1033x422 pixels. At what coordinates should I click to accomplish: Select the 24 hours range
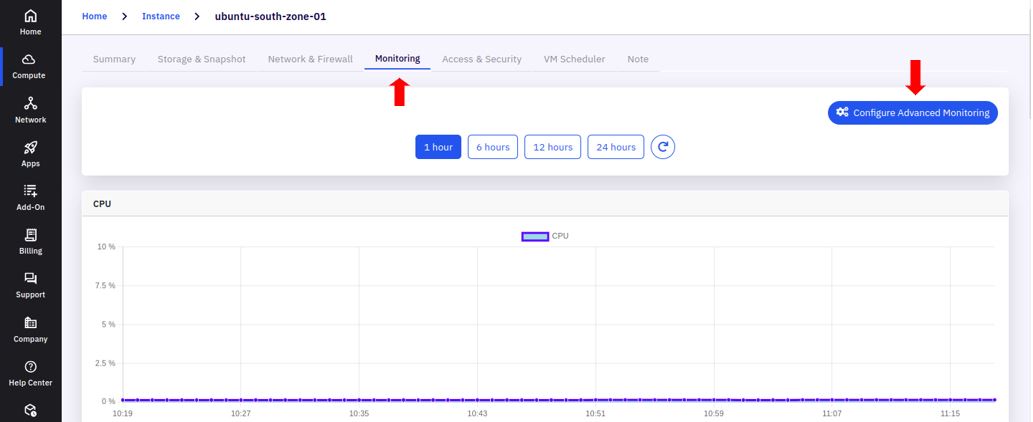point(616,147)
